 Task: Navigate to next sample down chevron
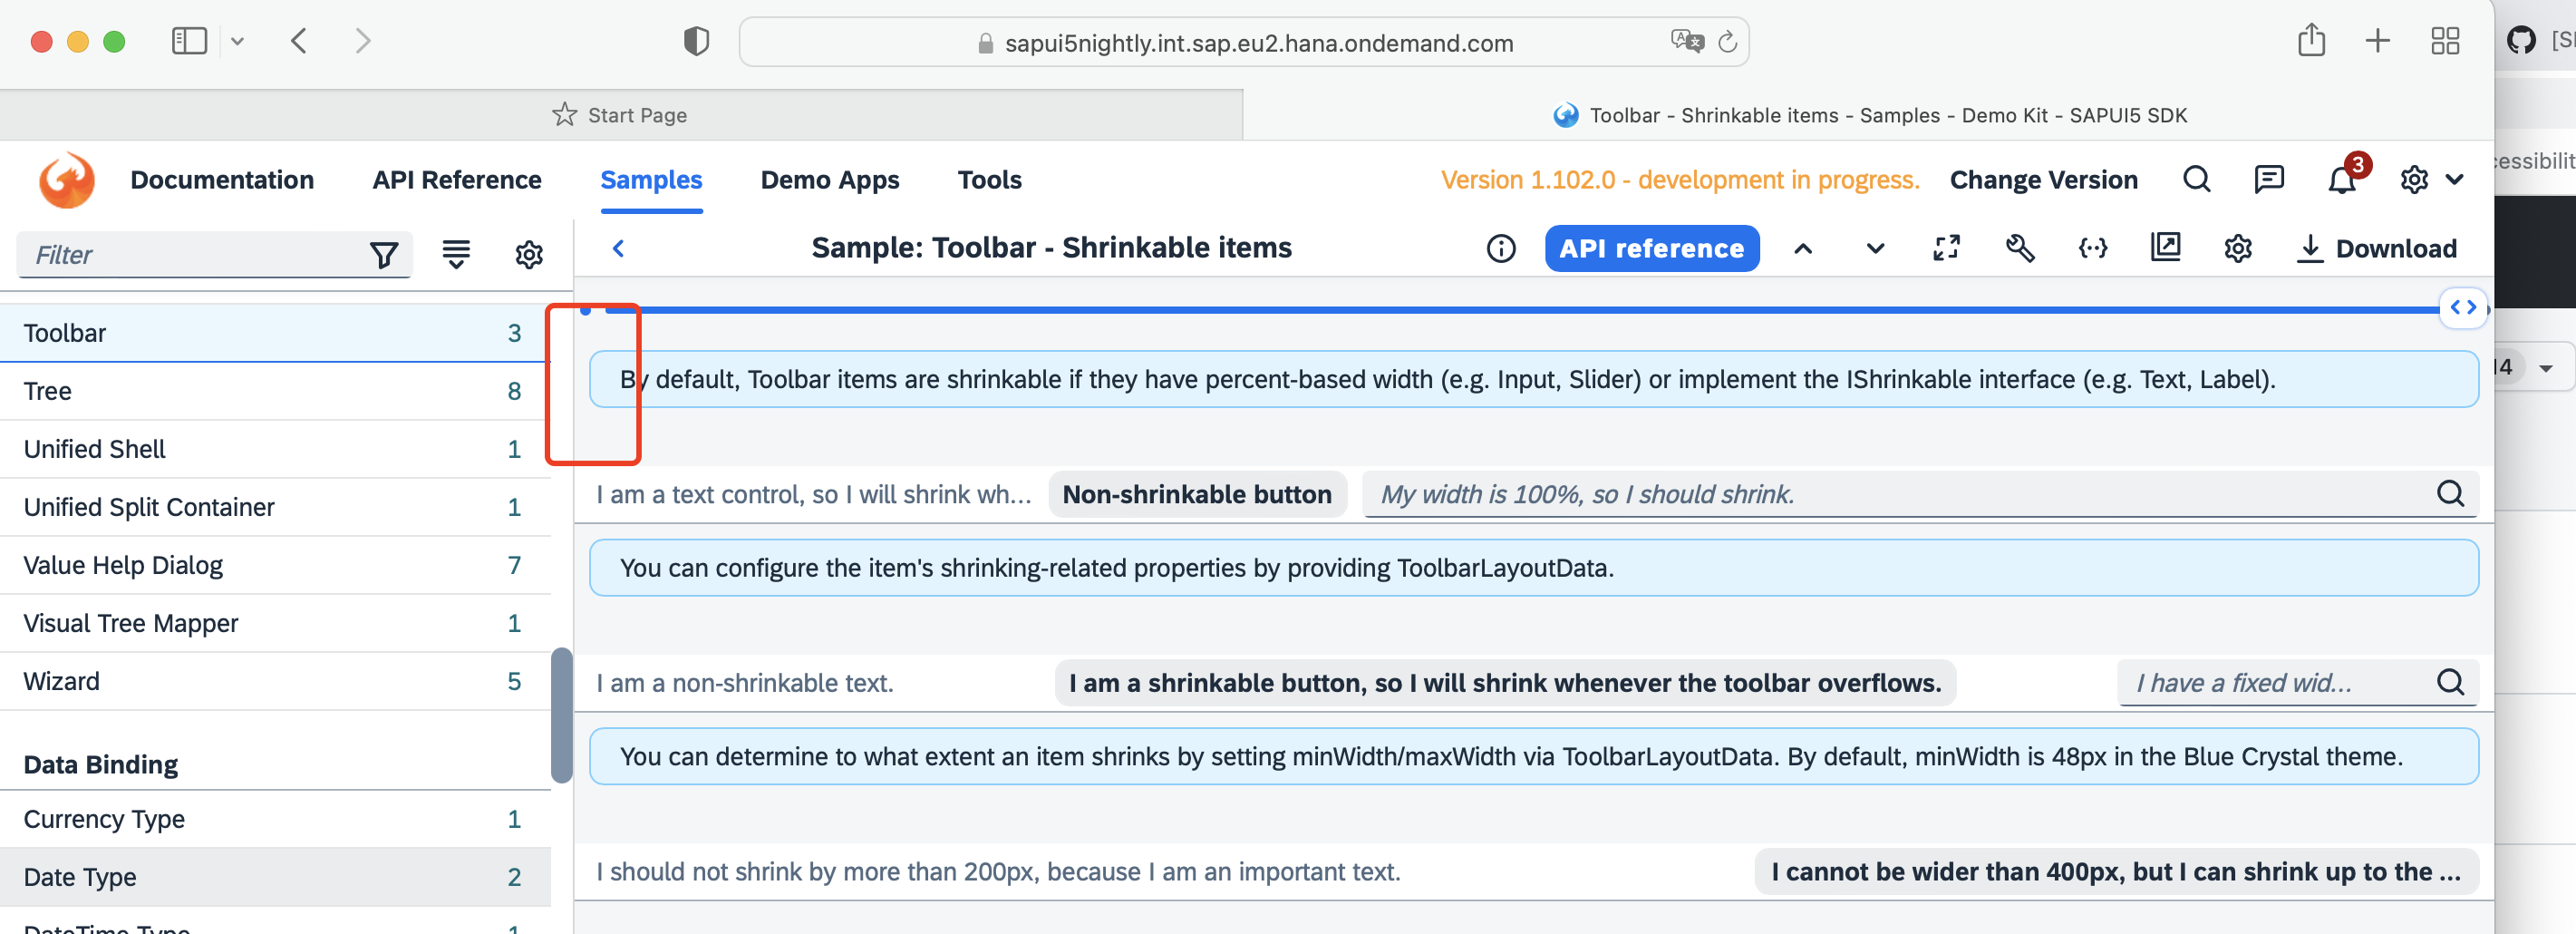pos(1875,249)
